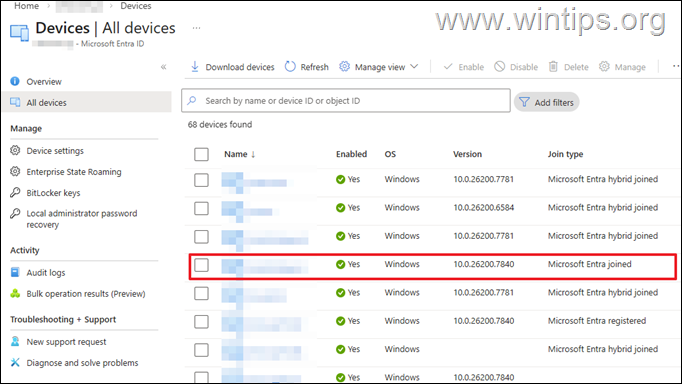
Task: Select All devices in the sidebar
Action: coord(87,102)
